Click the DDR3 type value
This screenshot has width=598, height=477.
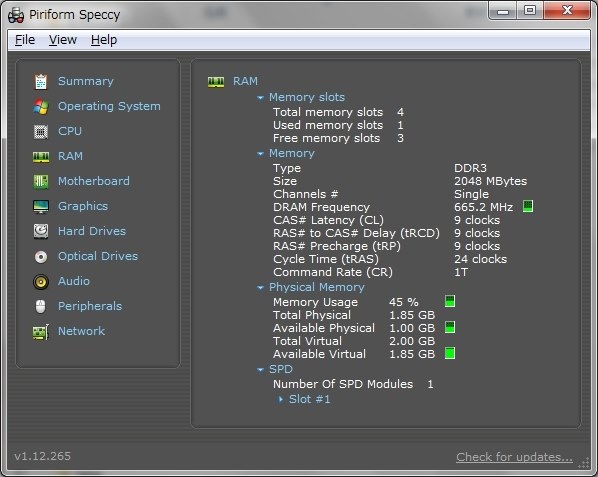[x=470, y=168]
